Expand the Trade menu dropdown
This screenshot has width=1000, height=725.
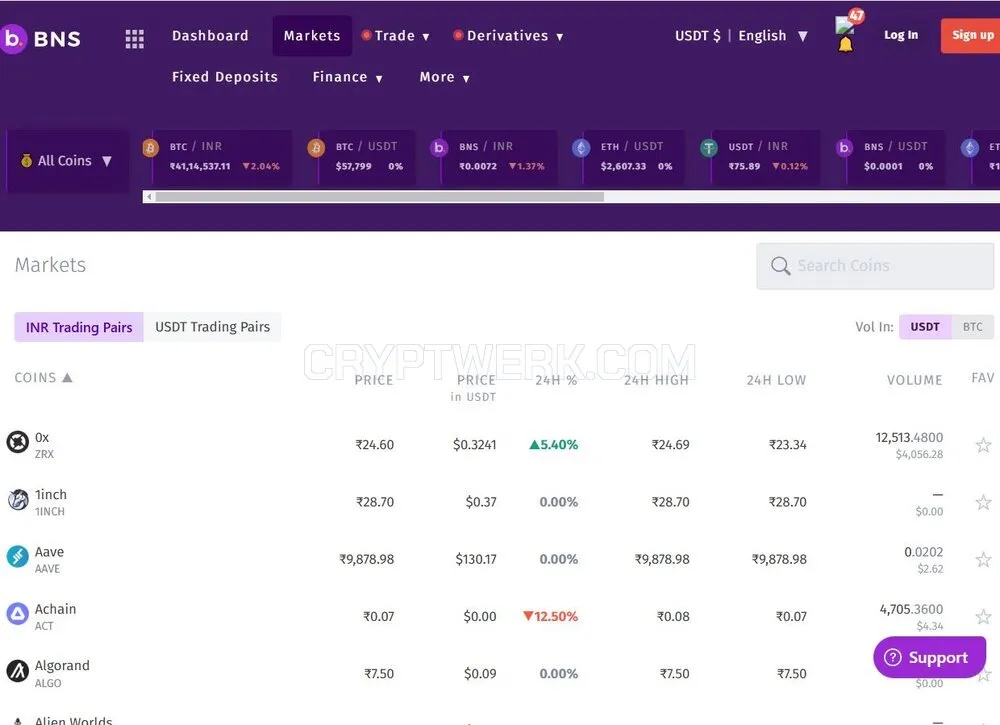pos(395,36)
